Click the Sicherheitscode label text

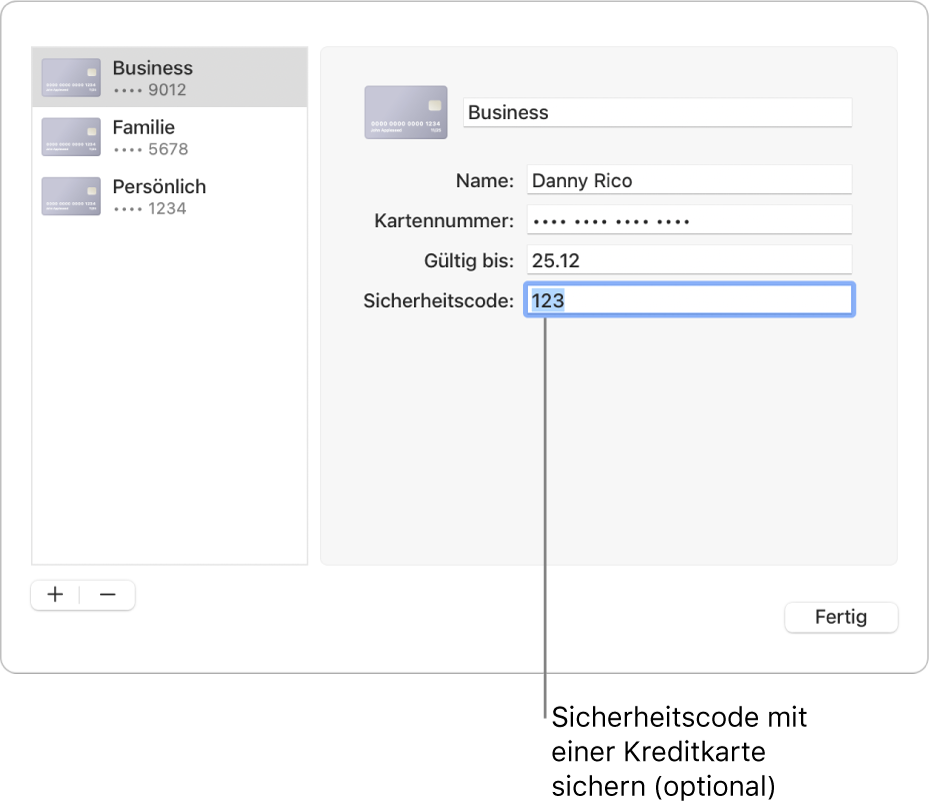point(438,300)
